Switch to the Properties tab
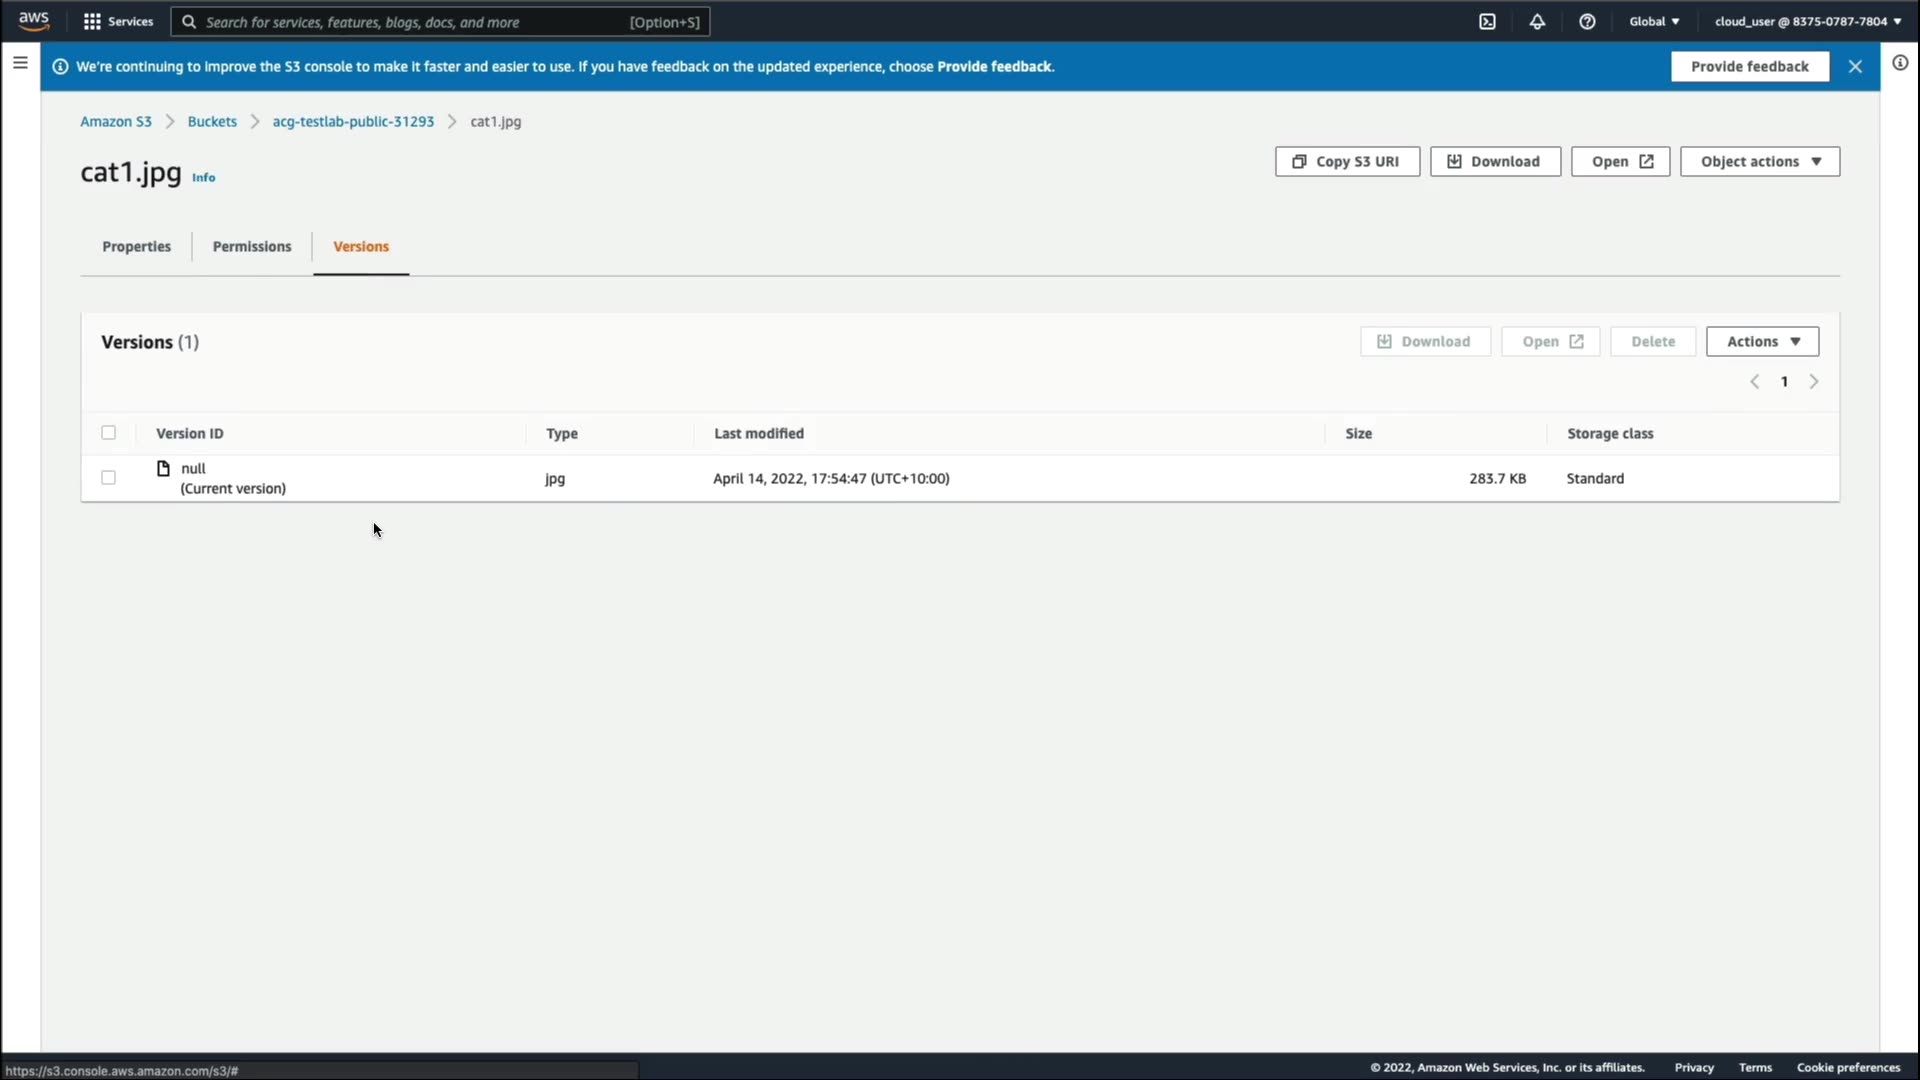Viewport: 1920px width, 1080px height. point(136,246)
